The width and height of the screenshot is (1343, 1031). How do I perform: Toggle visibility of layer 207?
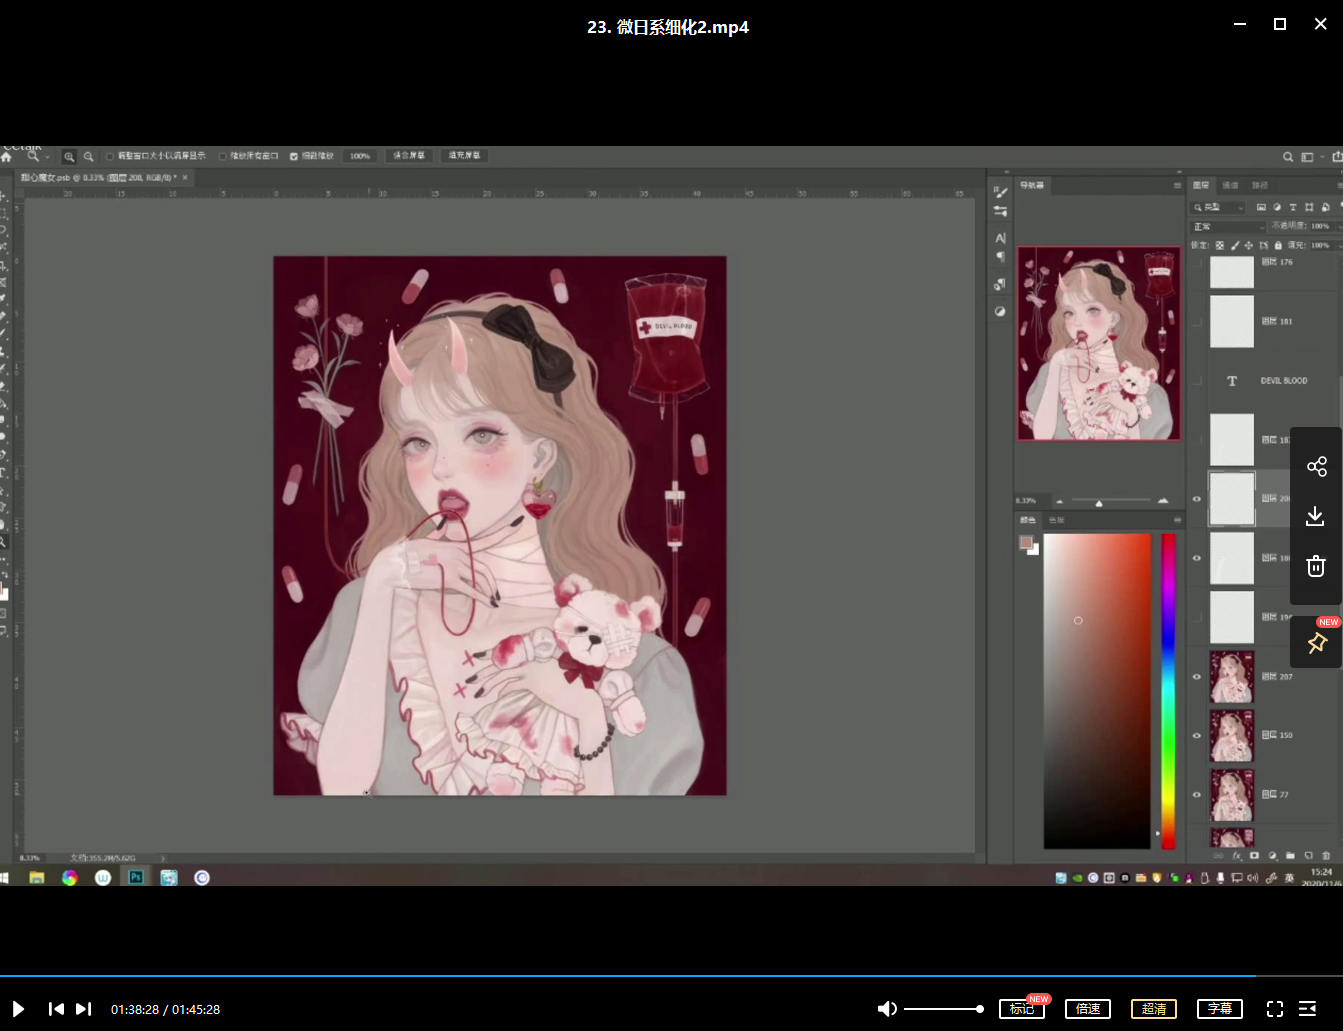(1197, 677)
